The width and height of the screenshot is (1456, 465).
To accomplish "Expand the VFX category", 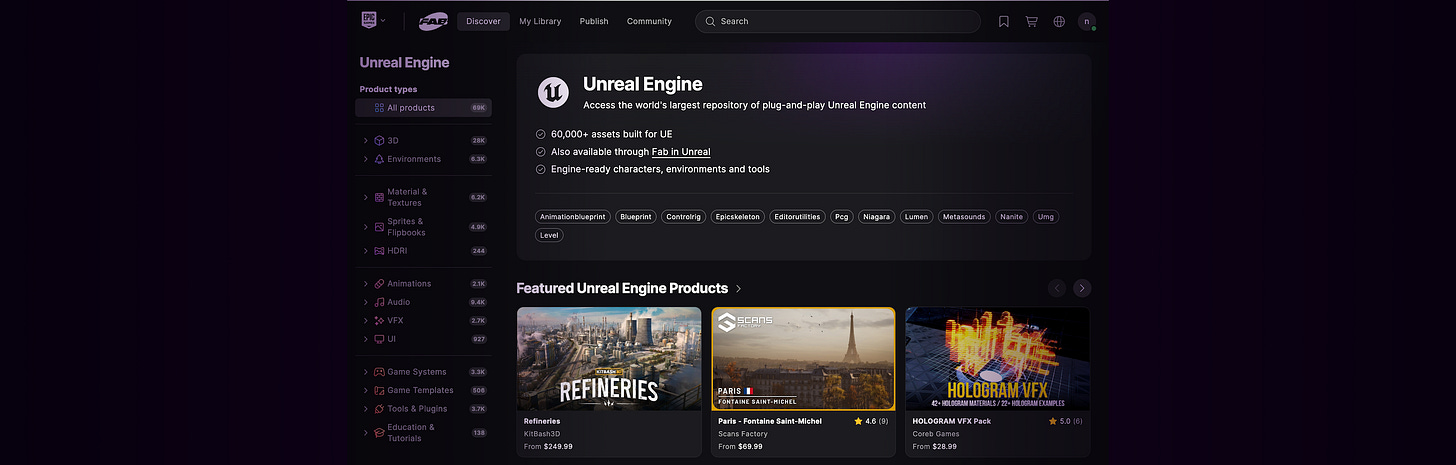I will [366, 321].
